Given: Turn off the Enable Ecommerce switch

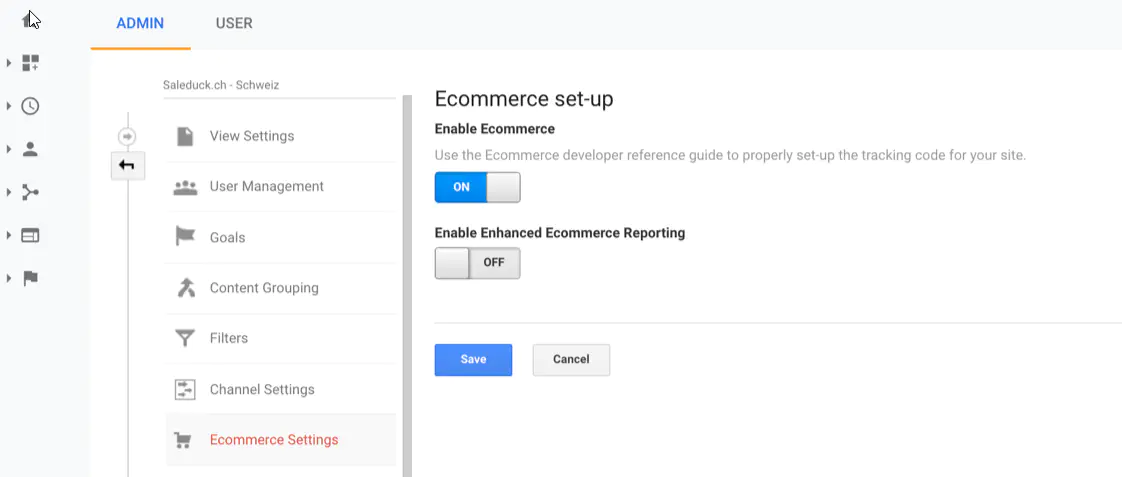Looking at the screenshot, I should (477, 188).
